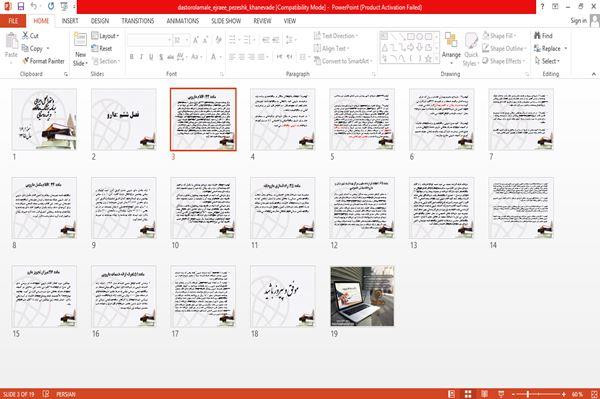Viewport: 600px width, 399px height.
Task: Open the Arrange tool in Drawing group
Action: (451, 48)
